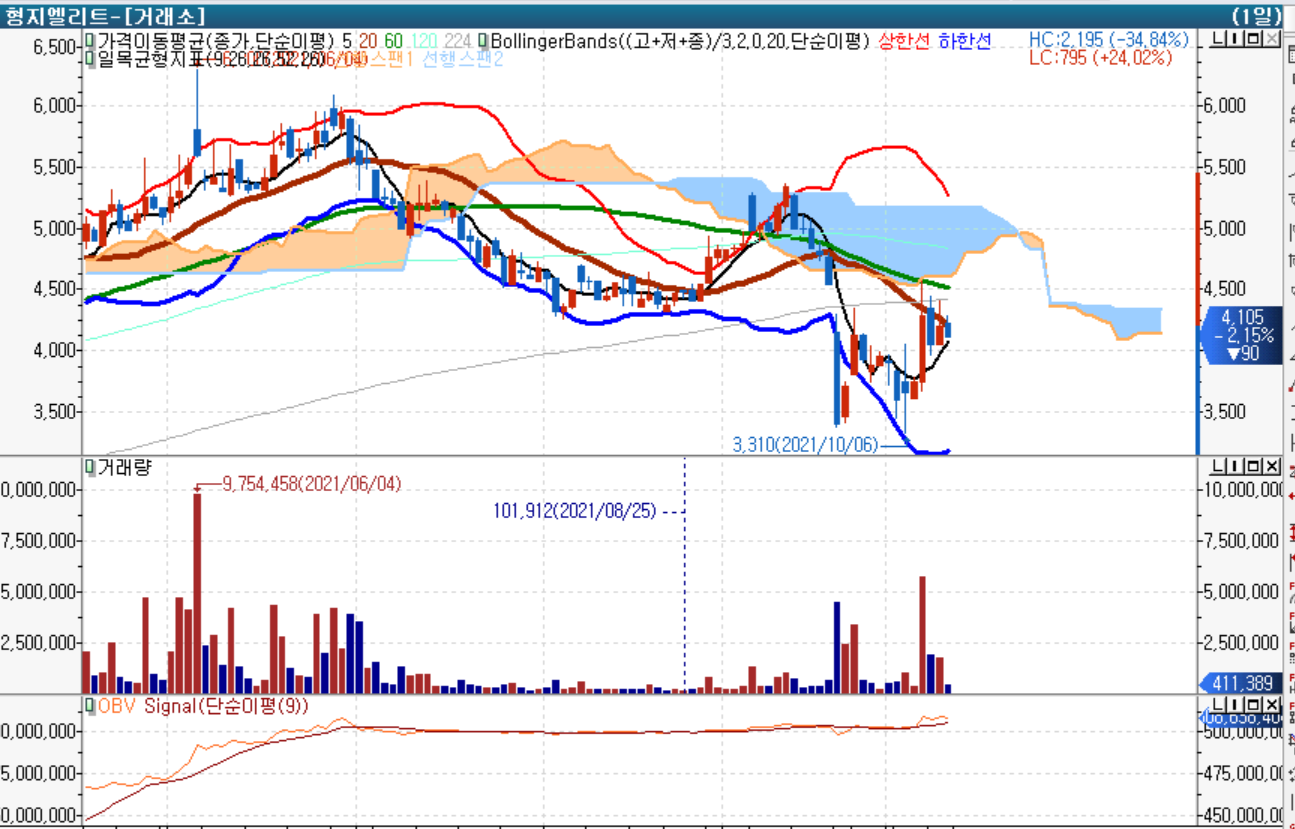This screenshot has width=1295, height=829.
Task: Click the L-shaped button in the price panel
Action: click(x=1217, y=39)
